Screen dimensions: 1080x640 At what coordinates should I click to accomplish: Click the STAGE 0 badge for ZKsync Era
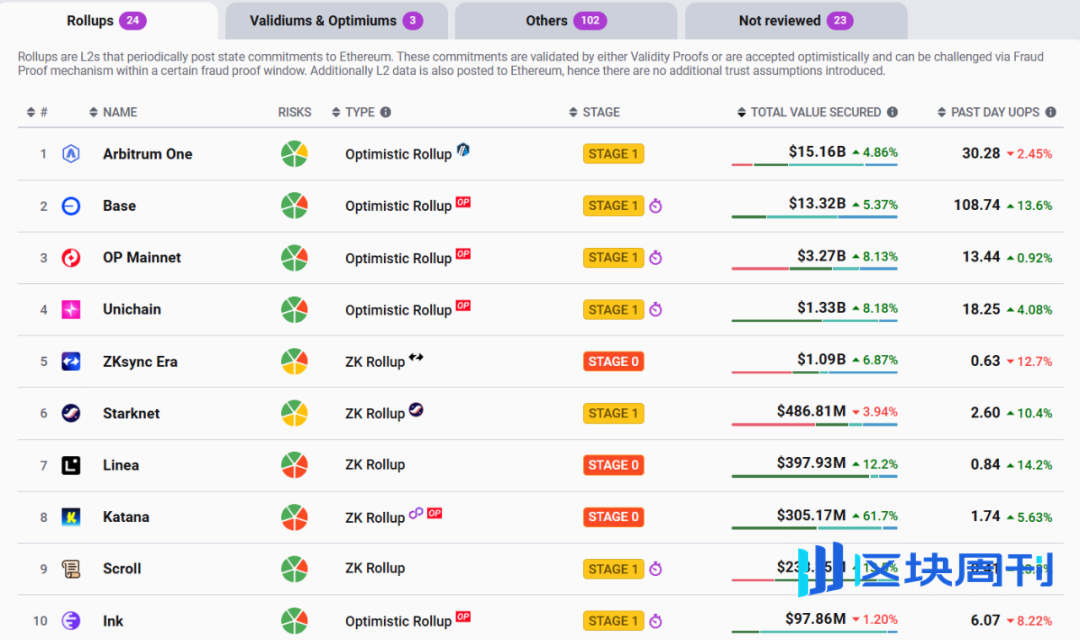tap(613, 362)
